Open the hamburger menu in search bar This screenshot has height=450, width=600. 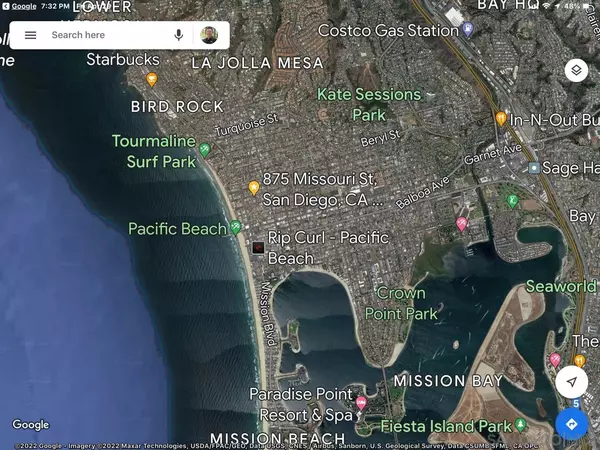(31, 35)
